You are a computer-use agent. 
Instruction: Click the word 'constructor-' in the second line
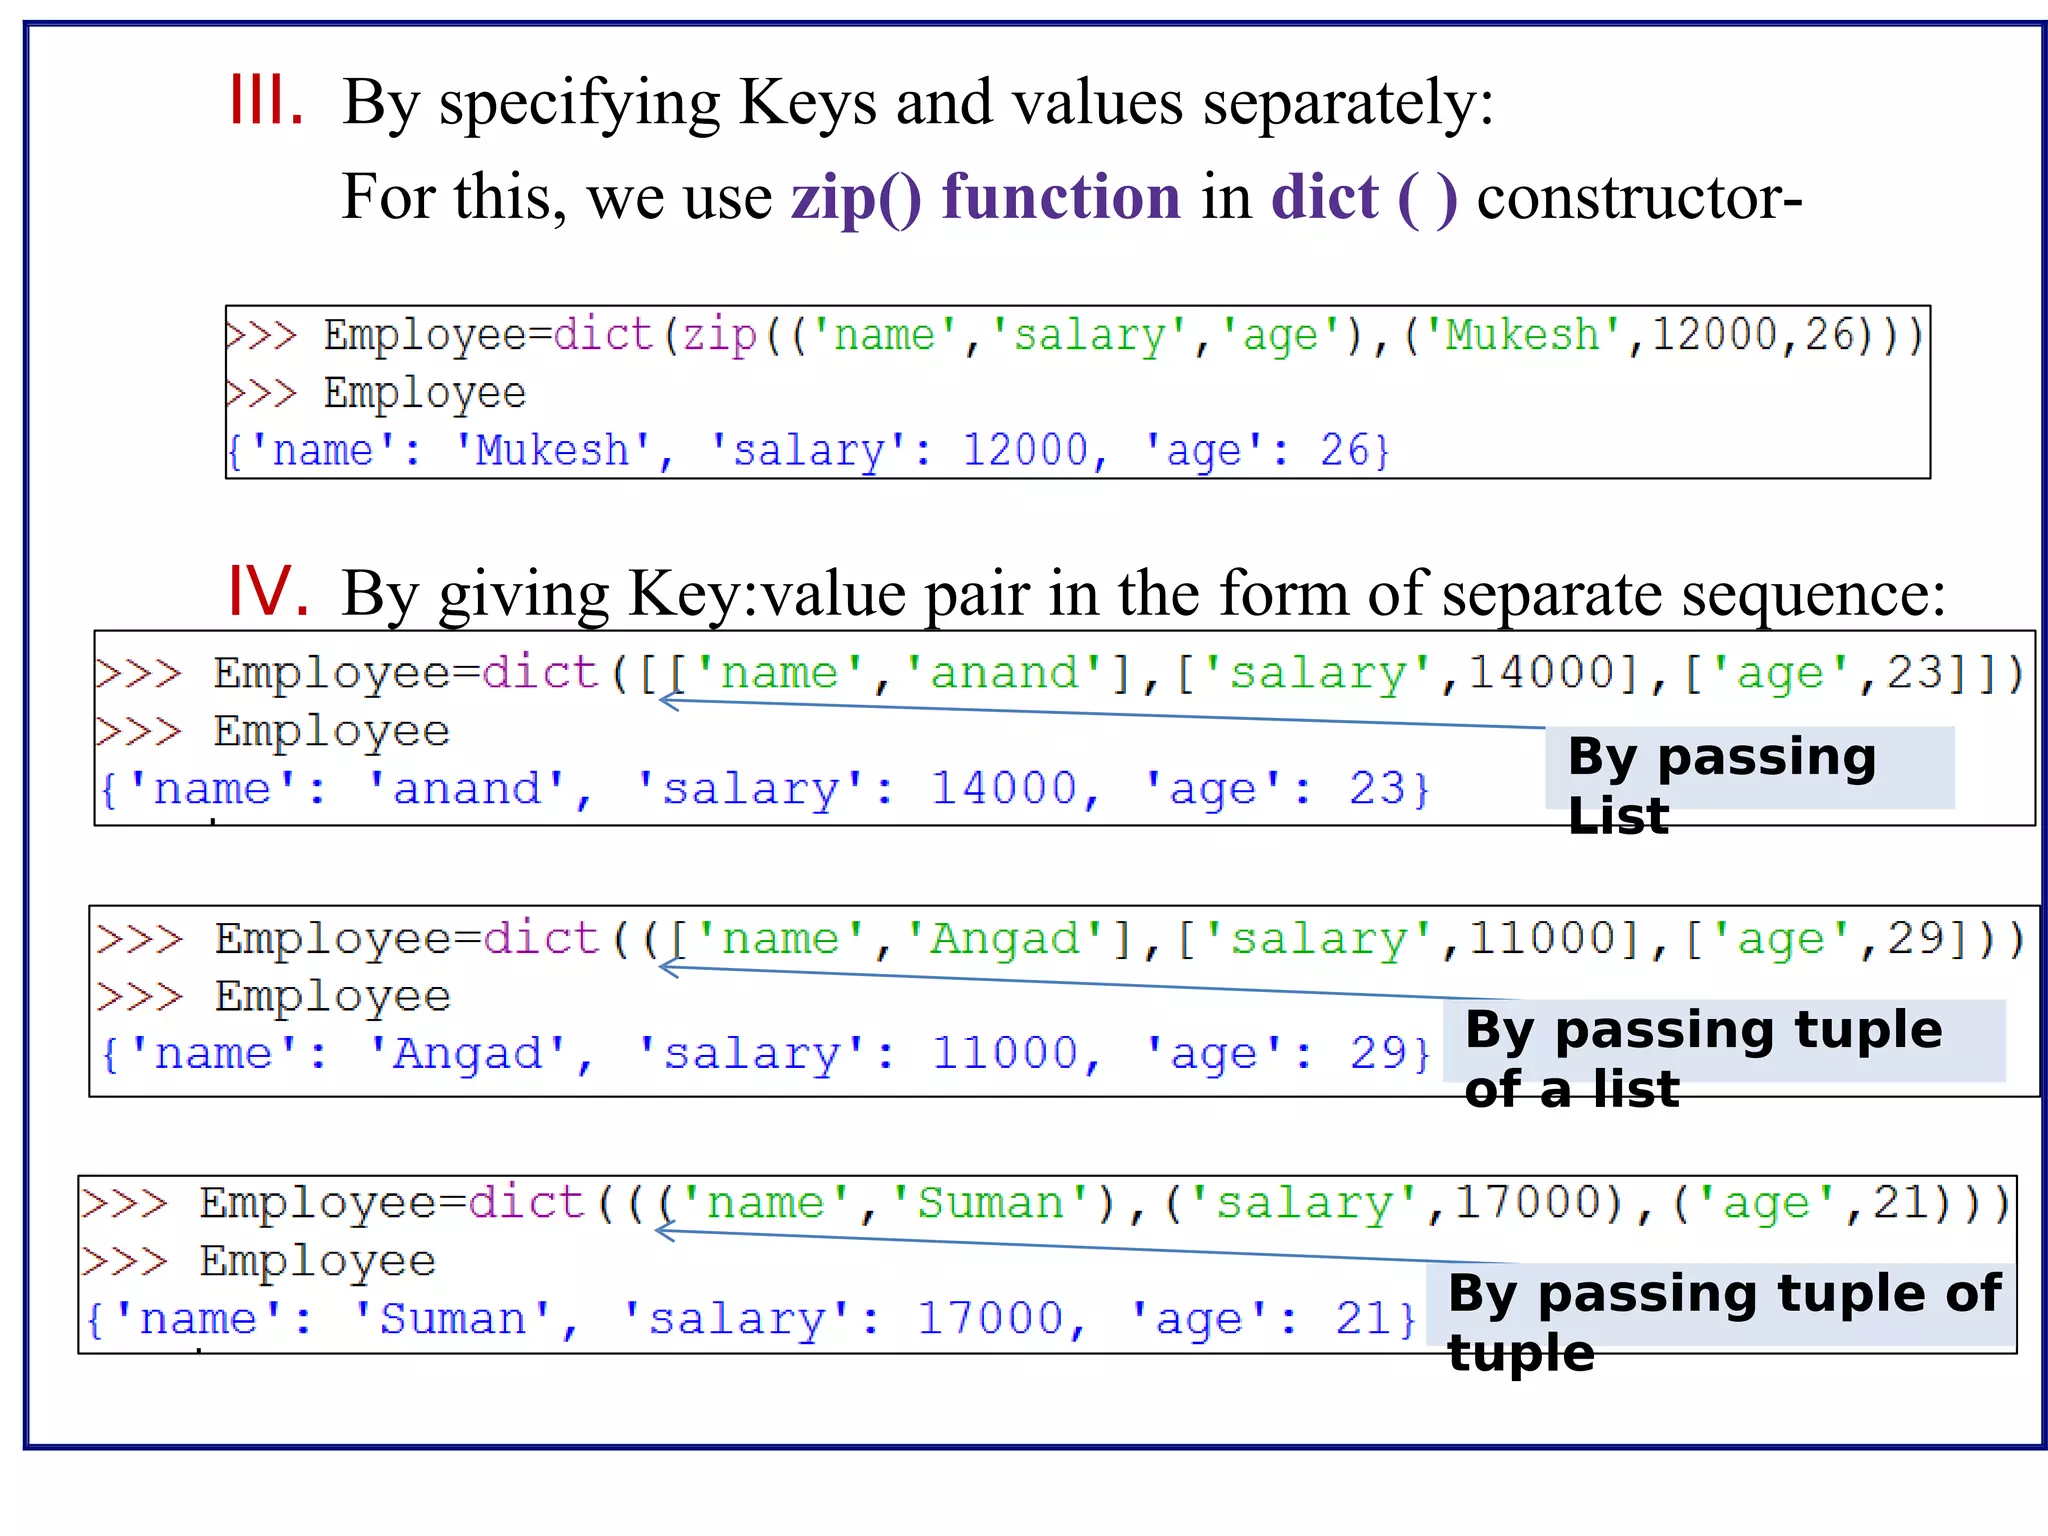pos(1638,197)
